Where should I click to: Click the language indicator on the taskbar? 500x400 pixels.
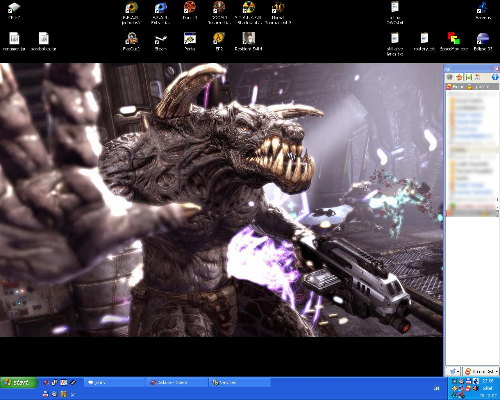click(x=437, y=388)
